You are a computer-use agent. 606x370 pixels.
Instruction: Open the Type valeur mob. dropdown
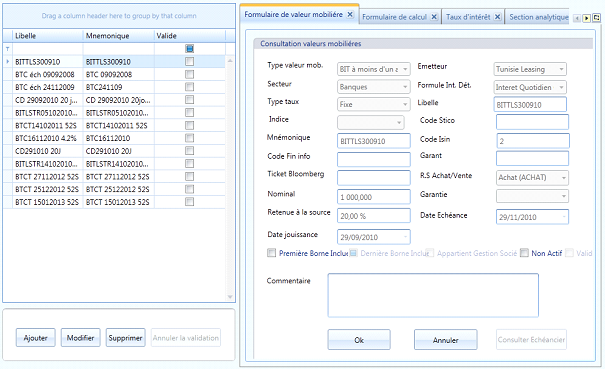coord(405,69)
